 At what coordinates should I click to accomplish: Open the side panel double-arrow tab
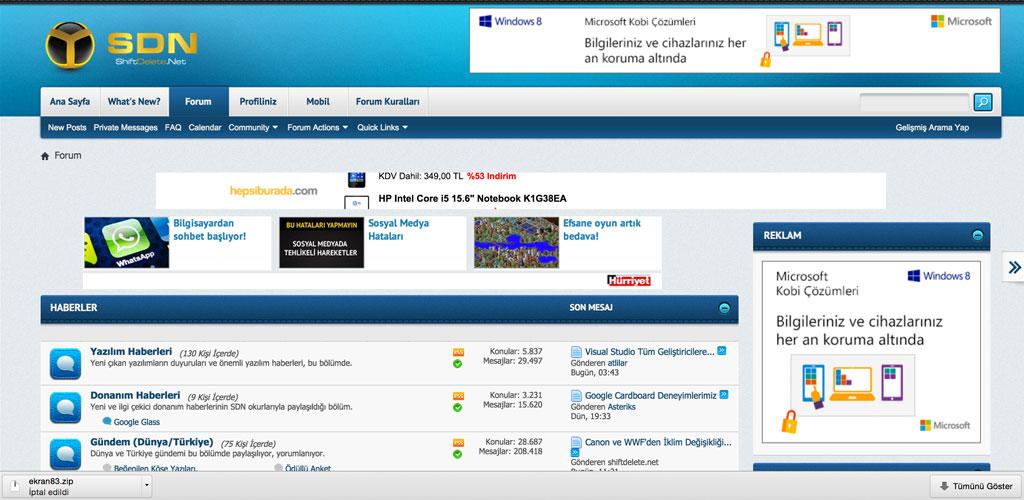pos(1014,267)
